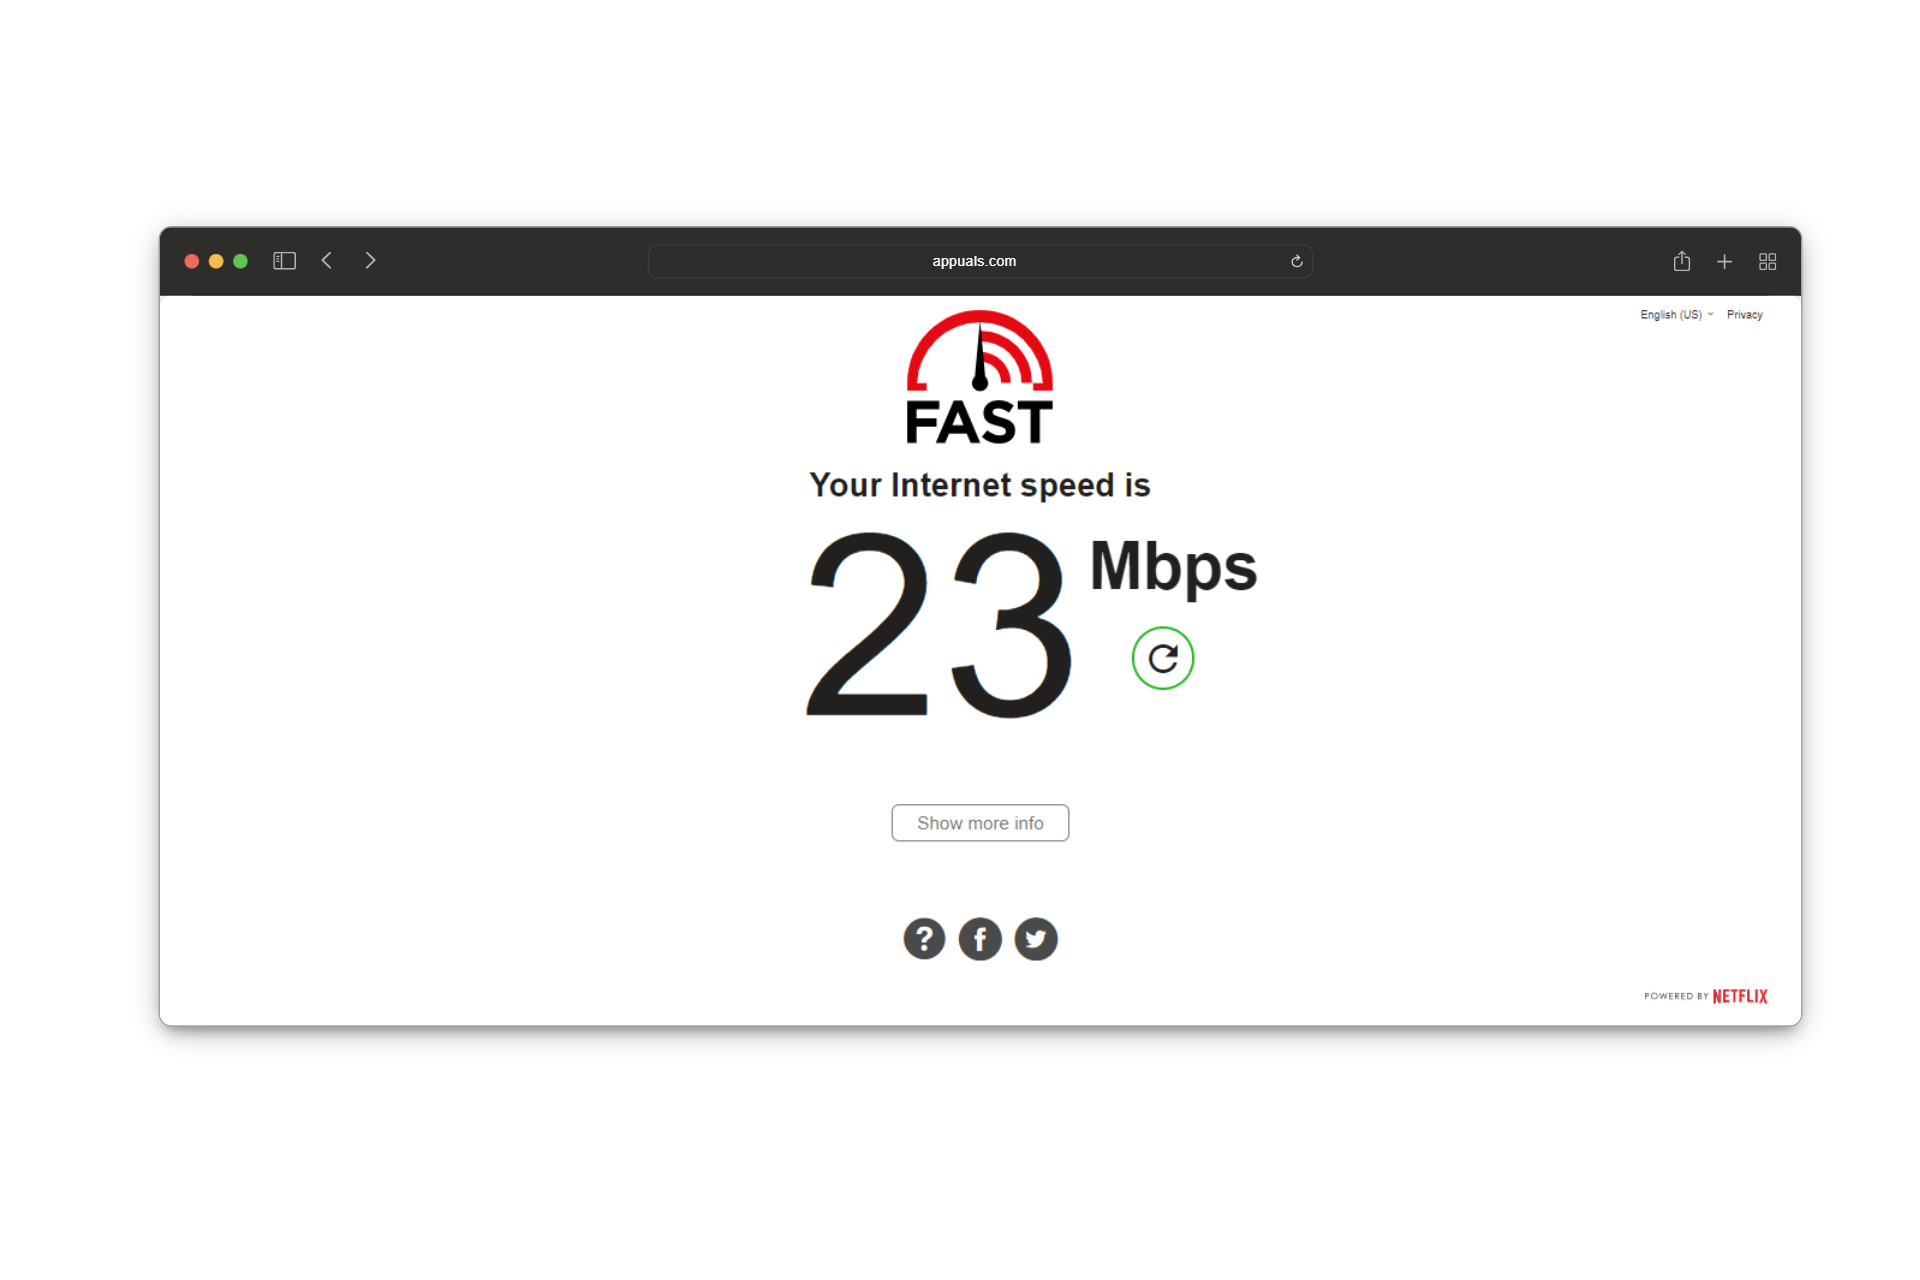Go back to the previous page

(327, 261)
